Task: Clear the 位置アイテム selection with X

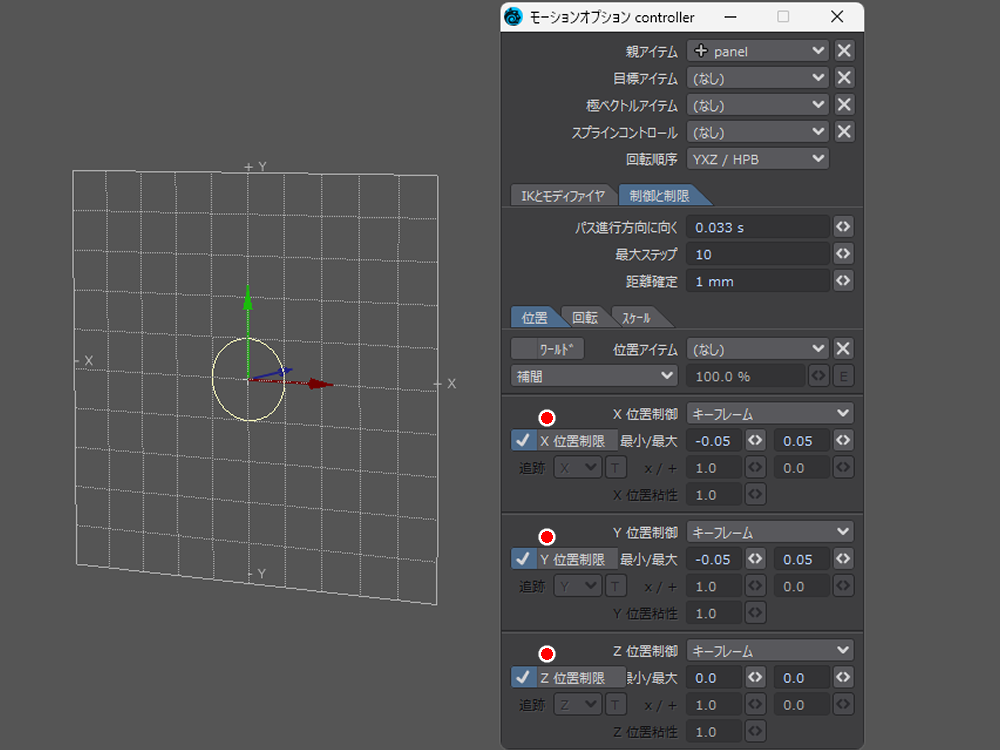Action: 843,349
